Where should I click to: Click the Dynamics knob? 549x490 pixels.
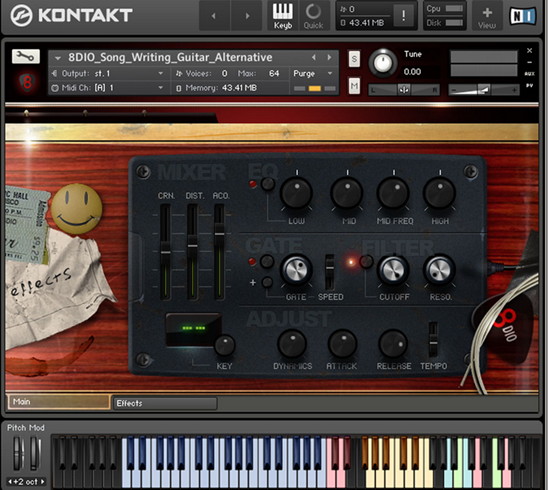coord(292,345)
